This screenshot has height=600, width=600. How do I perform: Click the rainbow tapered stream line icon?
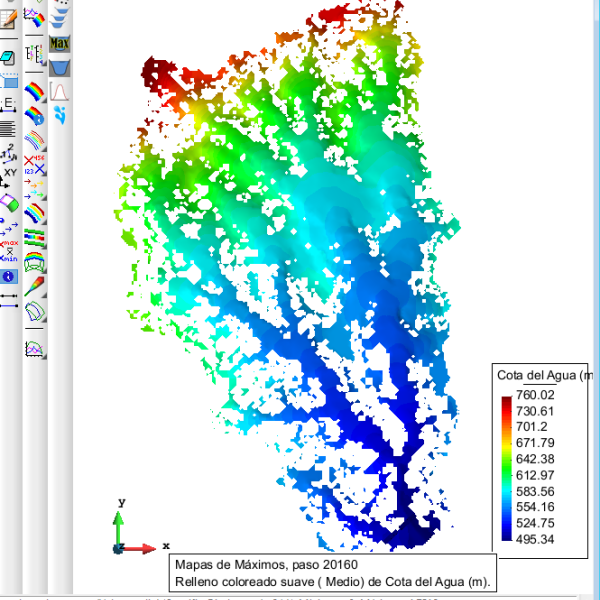pos(35,287)
